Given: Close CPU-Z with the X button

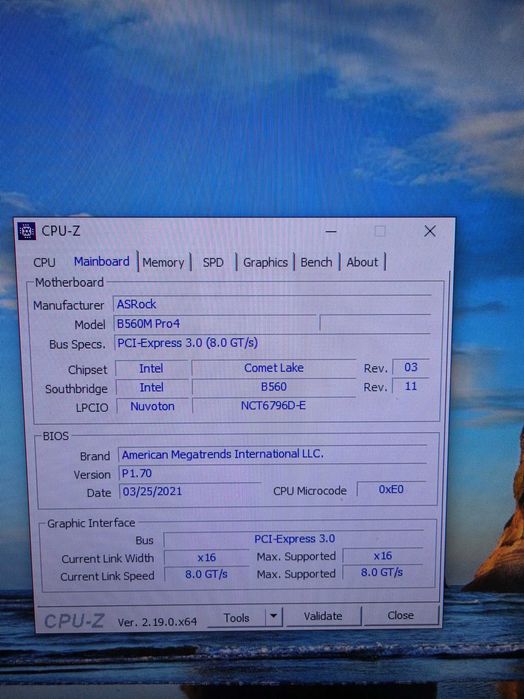Looking at the screenshot, I should coord(430,231).
